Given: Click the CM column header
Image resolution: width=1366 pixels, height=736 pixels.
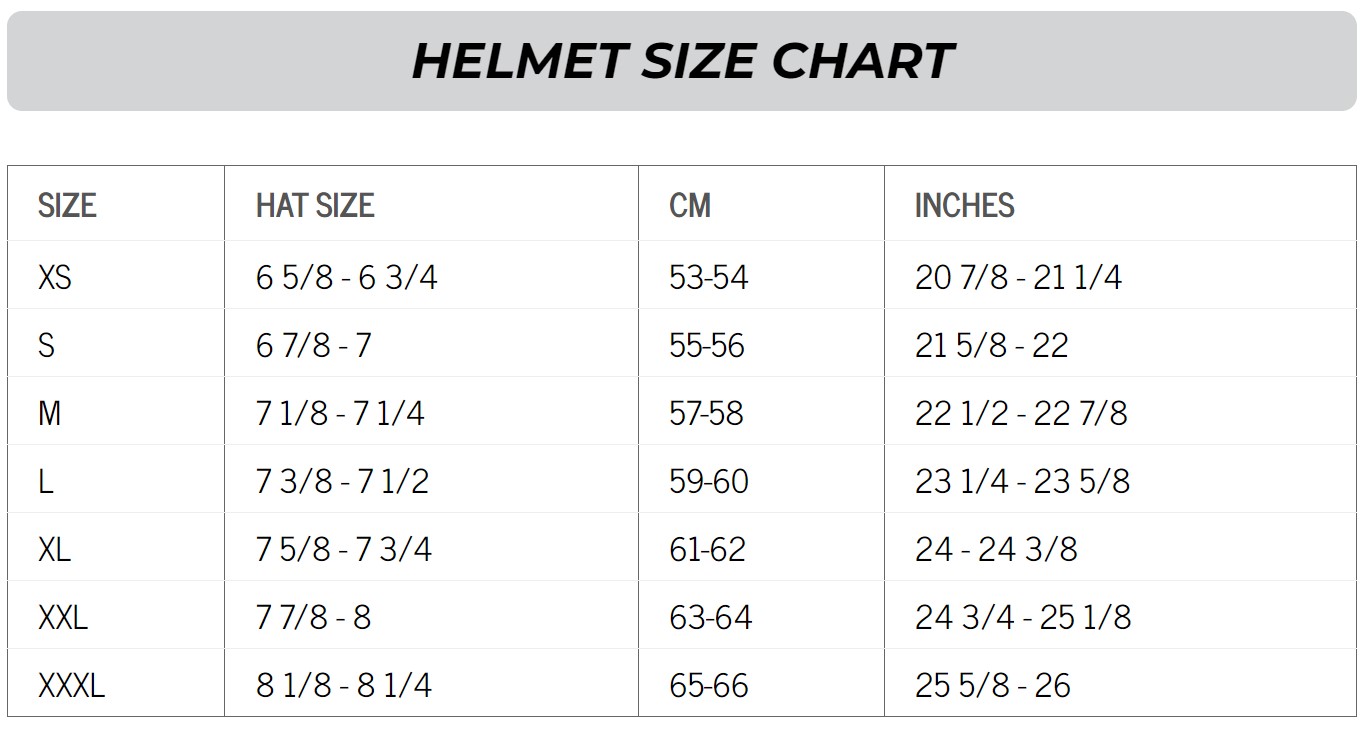Looking at the screenshot, I should point(690,206).
